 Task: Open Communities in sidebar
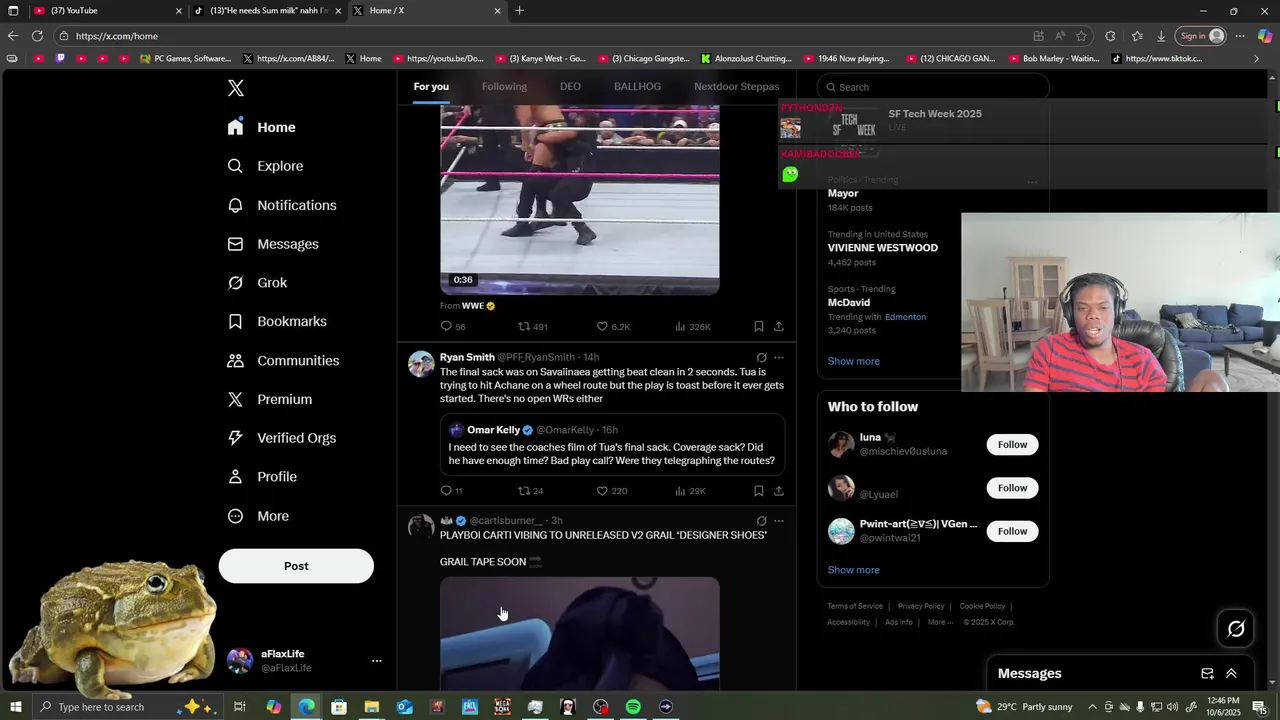tap(283, 360)
